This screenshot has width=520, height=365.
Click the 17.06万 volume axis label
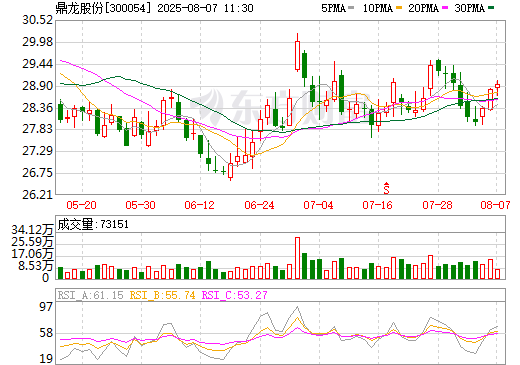[32, 254]
